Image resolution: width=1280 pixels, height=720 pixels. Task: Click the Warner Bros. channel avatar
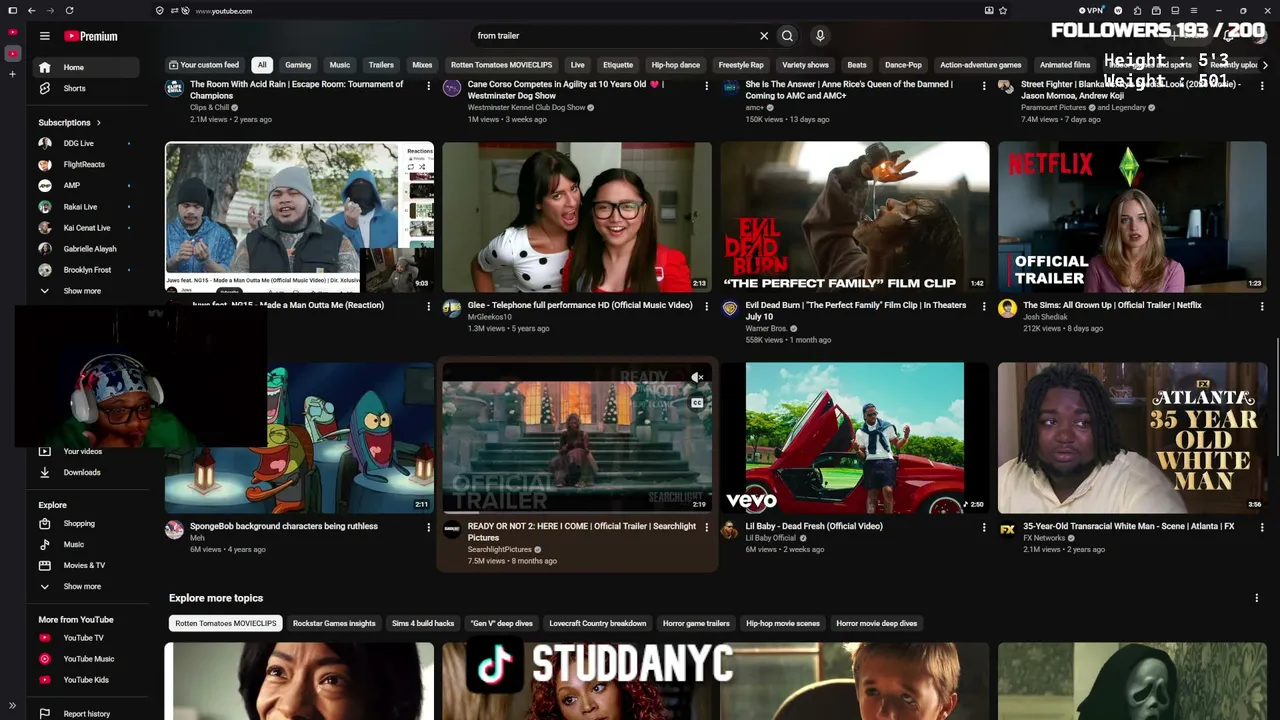[x=730, y=308]
